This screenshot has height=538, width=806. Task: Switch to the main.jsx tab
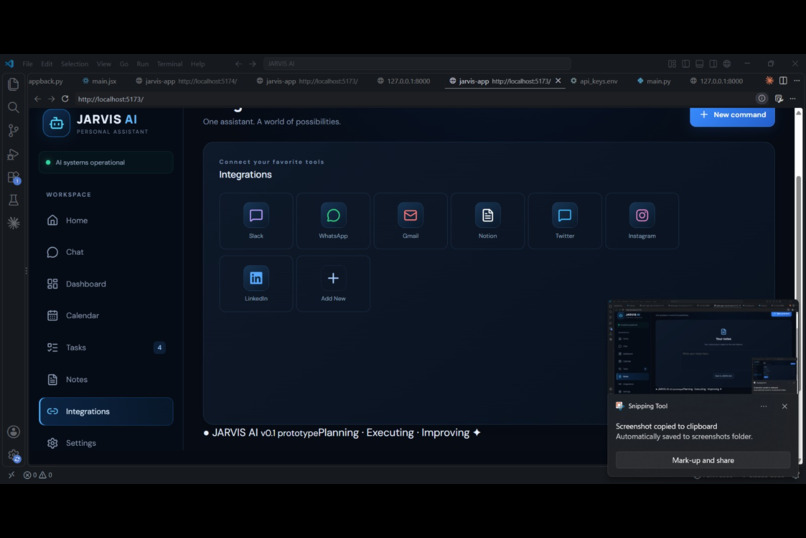point(101,81)
